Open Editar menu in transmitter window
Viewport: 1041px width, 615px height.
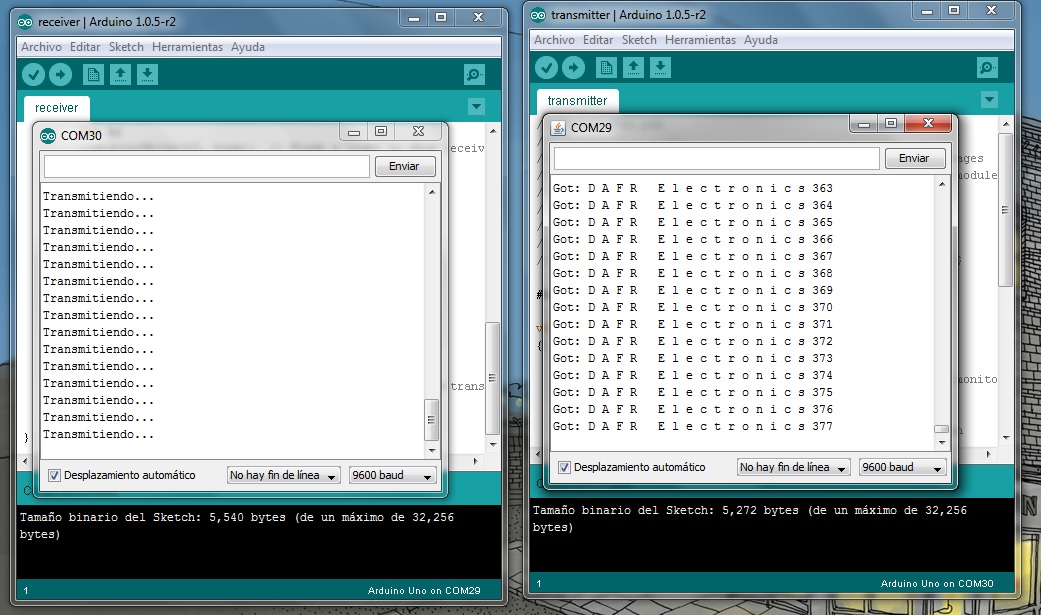point(598,40)
